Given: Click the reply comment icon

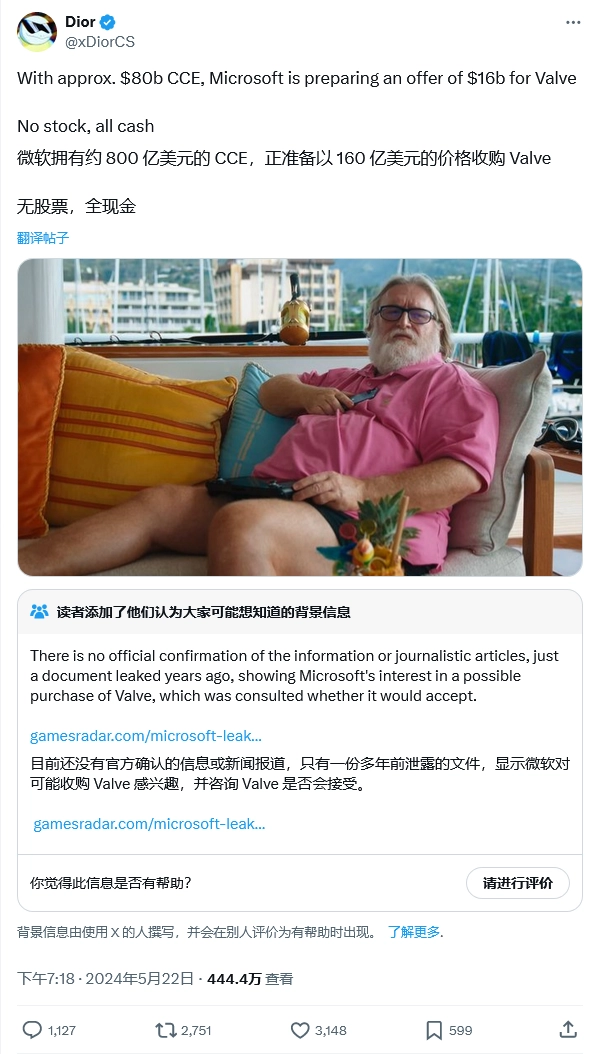Looking at the screenshot, I should 32,1030.
